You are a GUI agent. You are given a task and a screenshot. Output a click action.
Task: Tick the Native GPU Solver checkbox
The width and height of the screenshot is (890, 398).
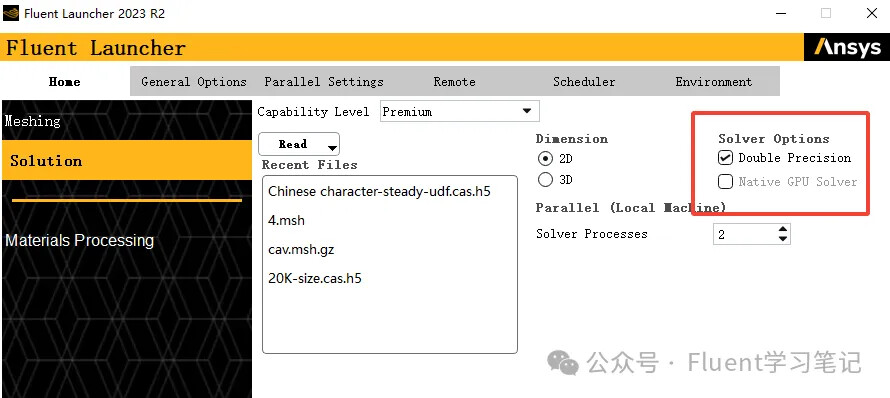tap(725, 182)
